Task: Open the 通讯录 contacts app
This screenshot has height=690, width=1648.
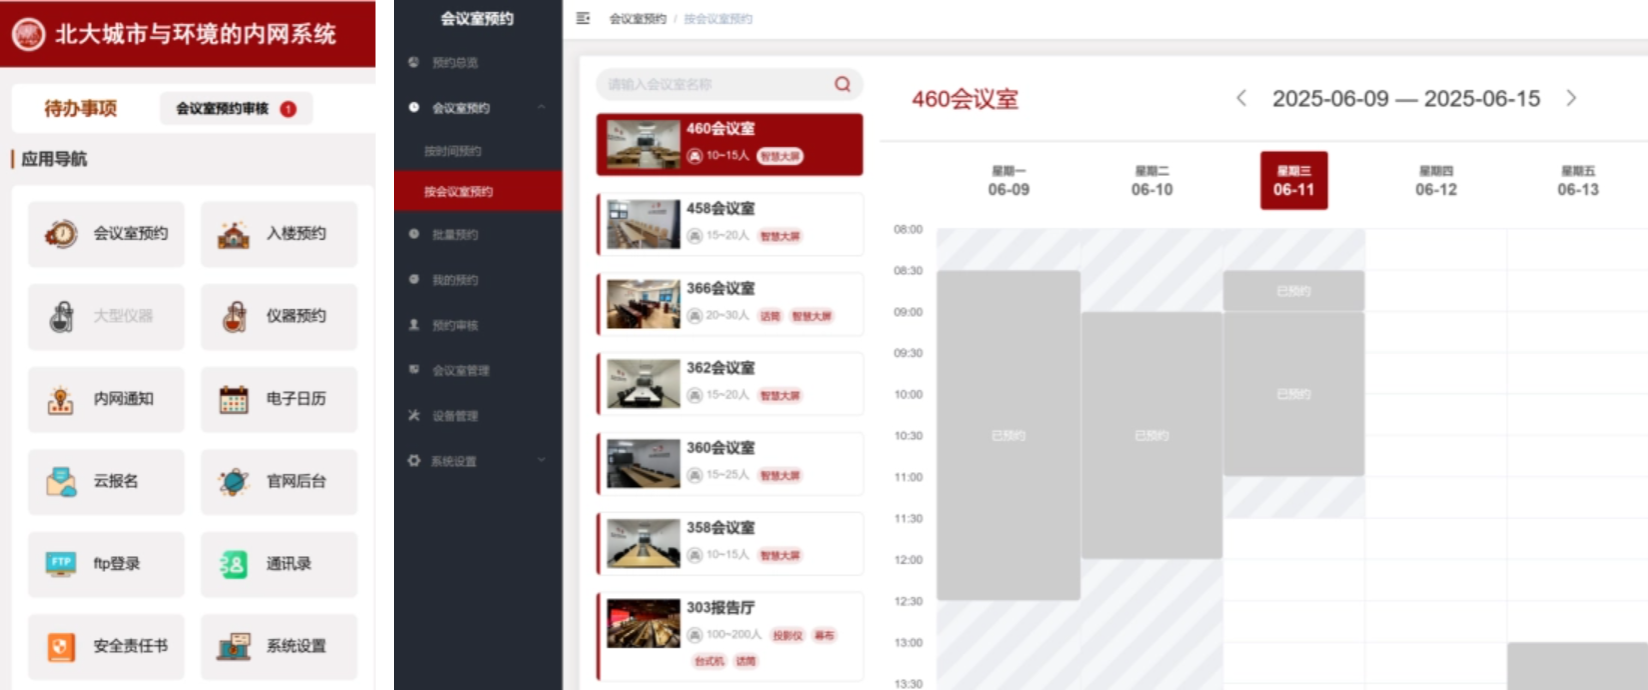Action: [x=279, y=564]
